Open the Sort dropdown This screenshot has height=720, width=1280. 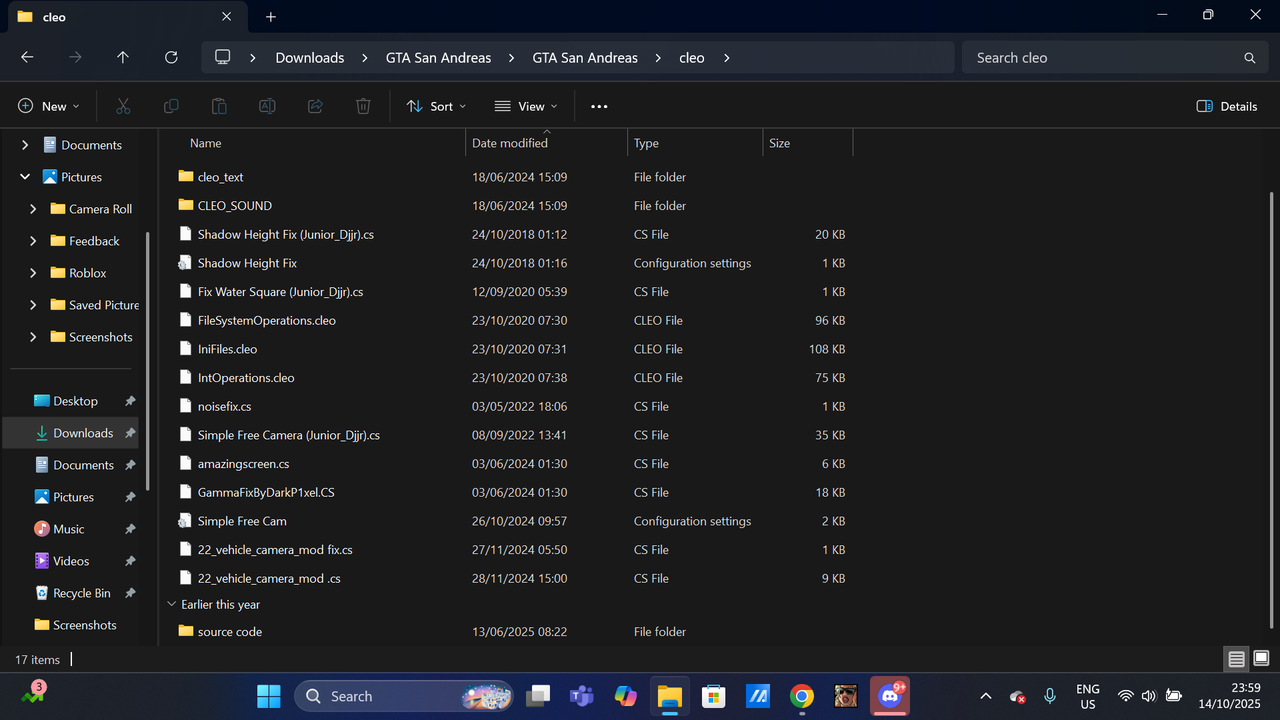pos(436,106)
